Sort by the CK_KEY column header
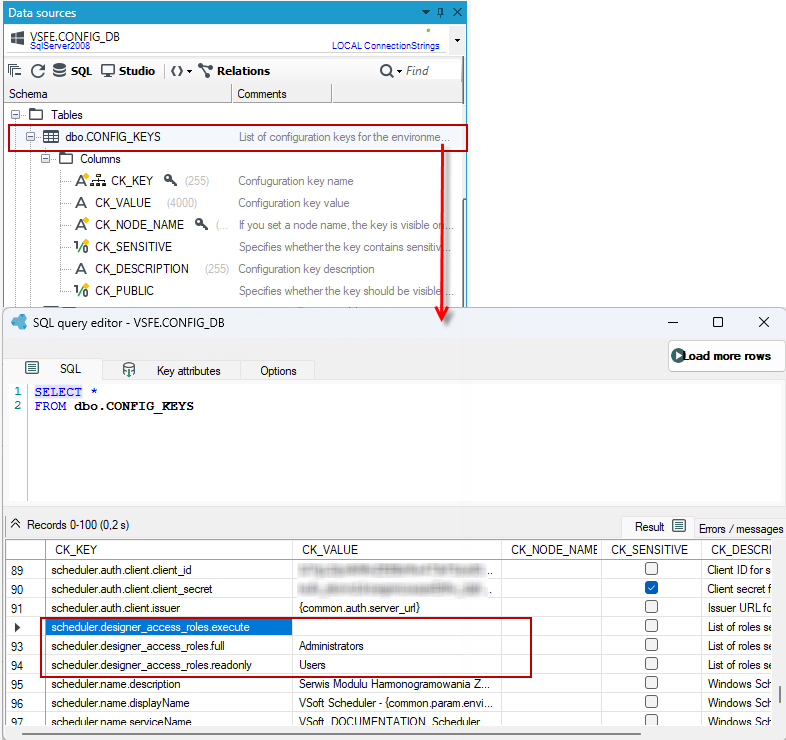Screen dimensions: 786x740 coord(169,550)
